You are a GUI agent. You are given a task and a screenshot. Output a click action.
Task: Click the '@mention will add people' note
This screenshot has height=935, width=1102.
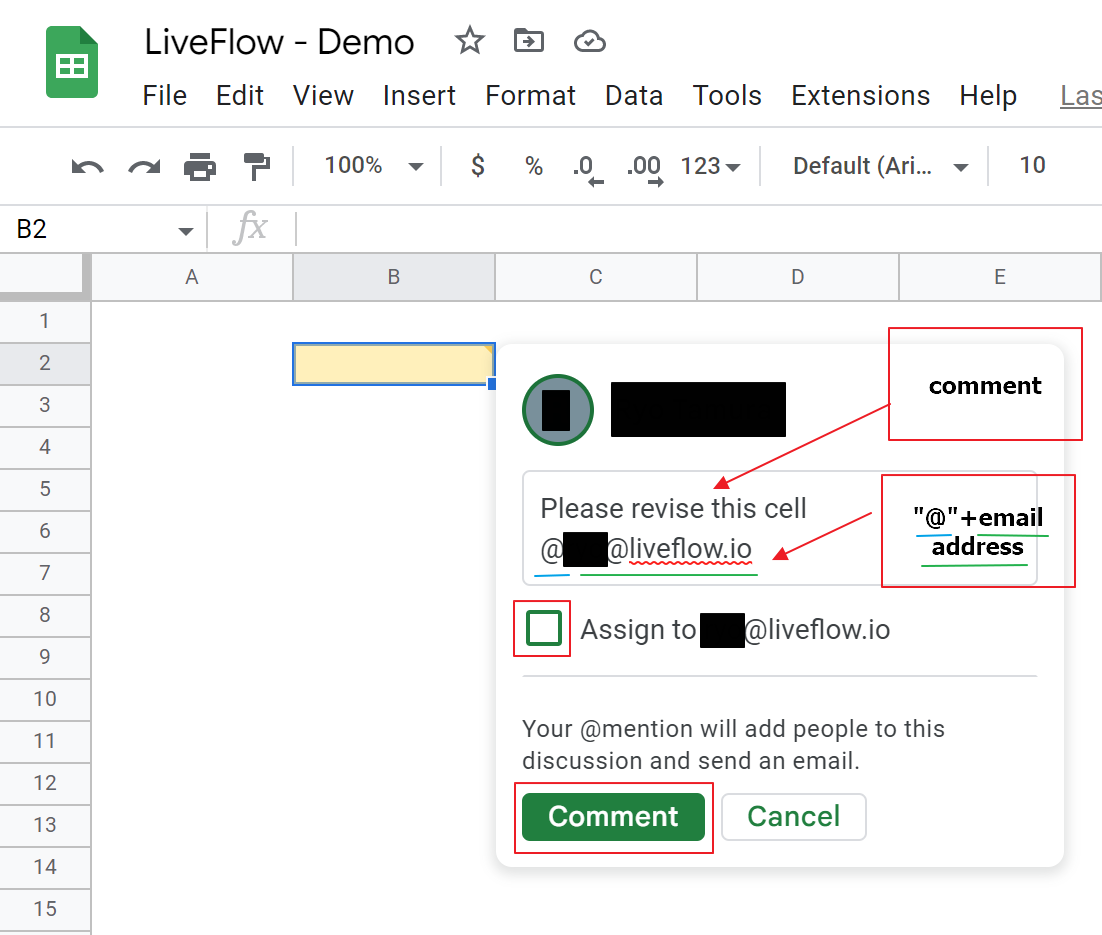click(733, 744)
